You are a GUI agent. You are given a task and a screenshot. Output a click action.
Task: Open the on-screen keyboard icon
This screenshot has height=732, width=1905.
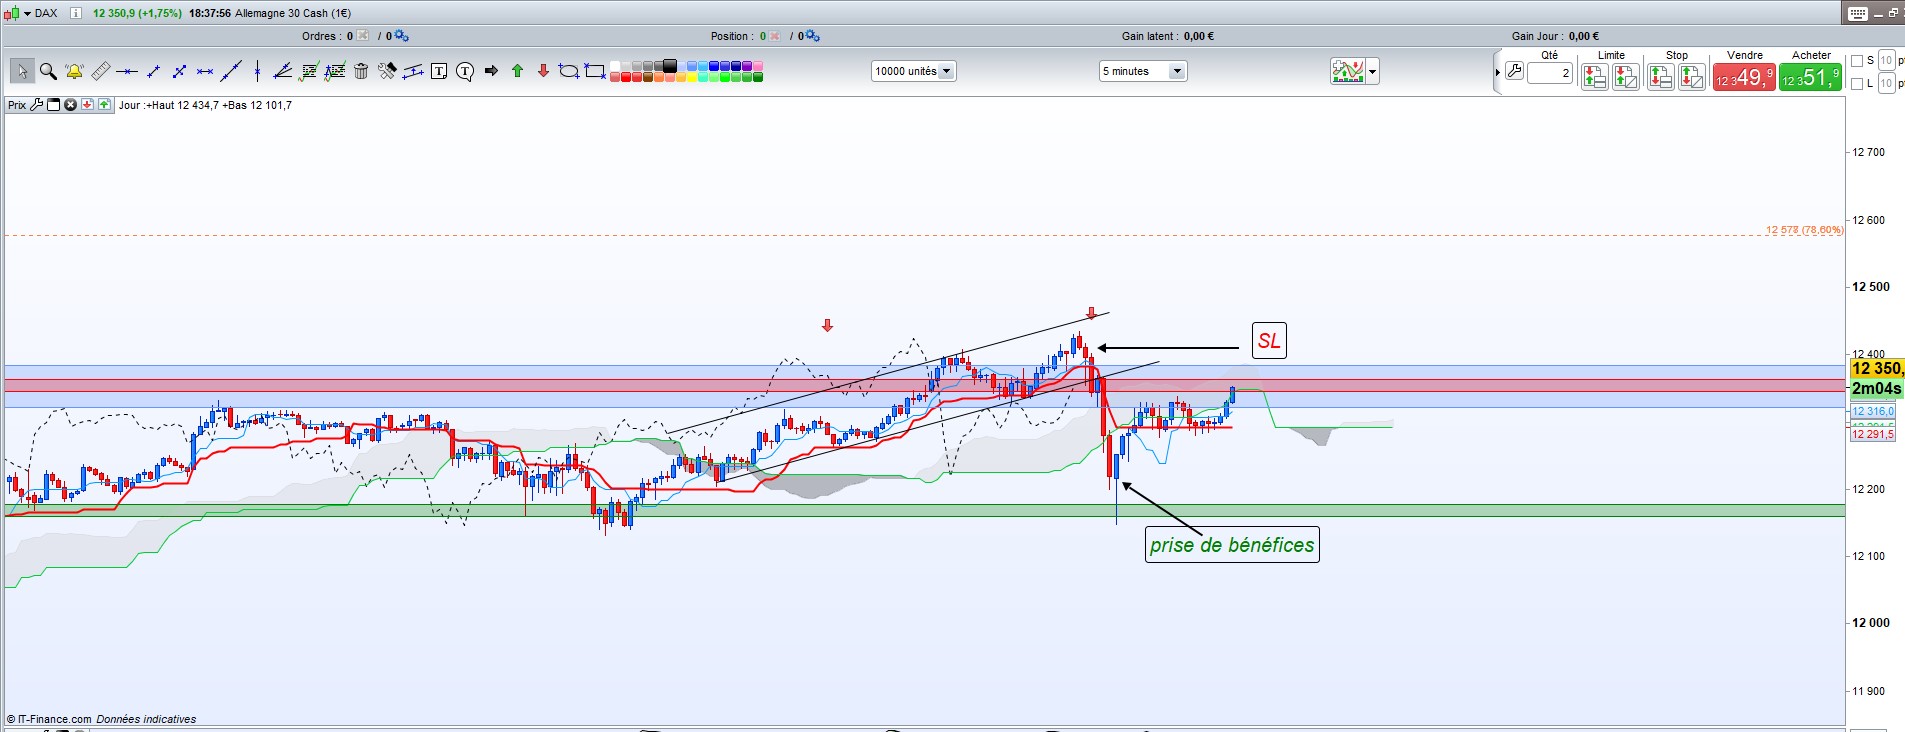1858,13
